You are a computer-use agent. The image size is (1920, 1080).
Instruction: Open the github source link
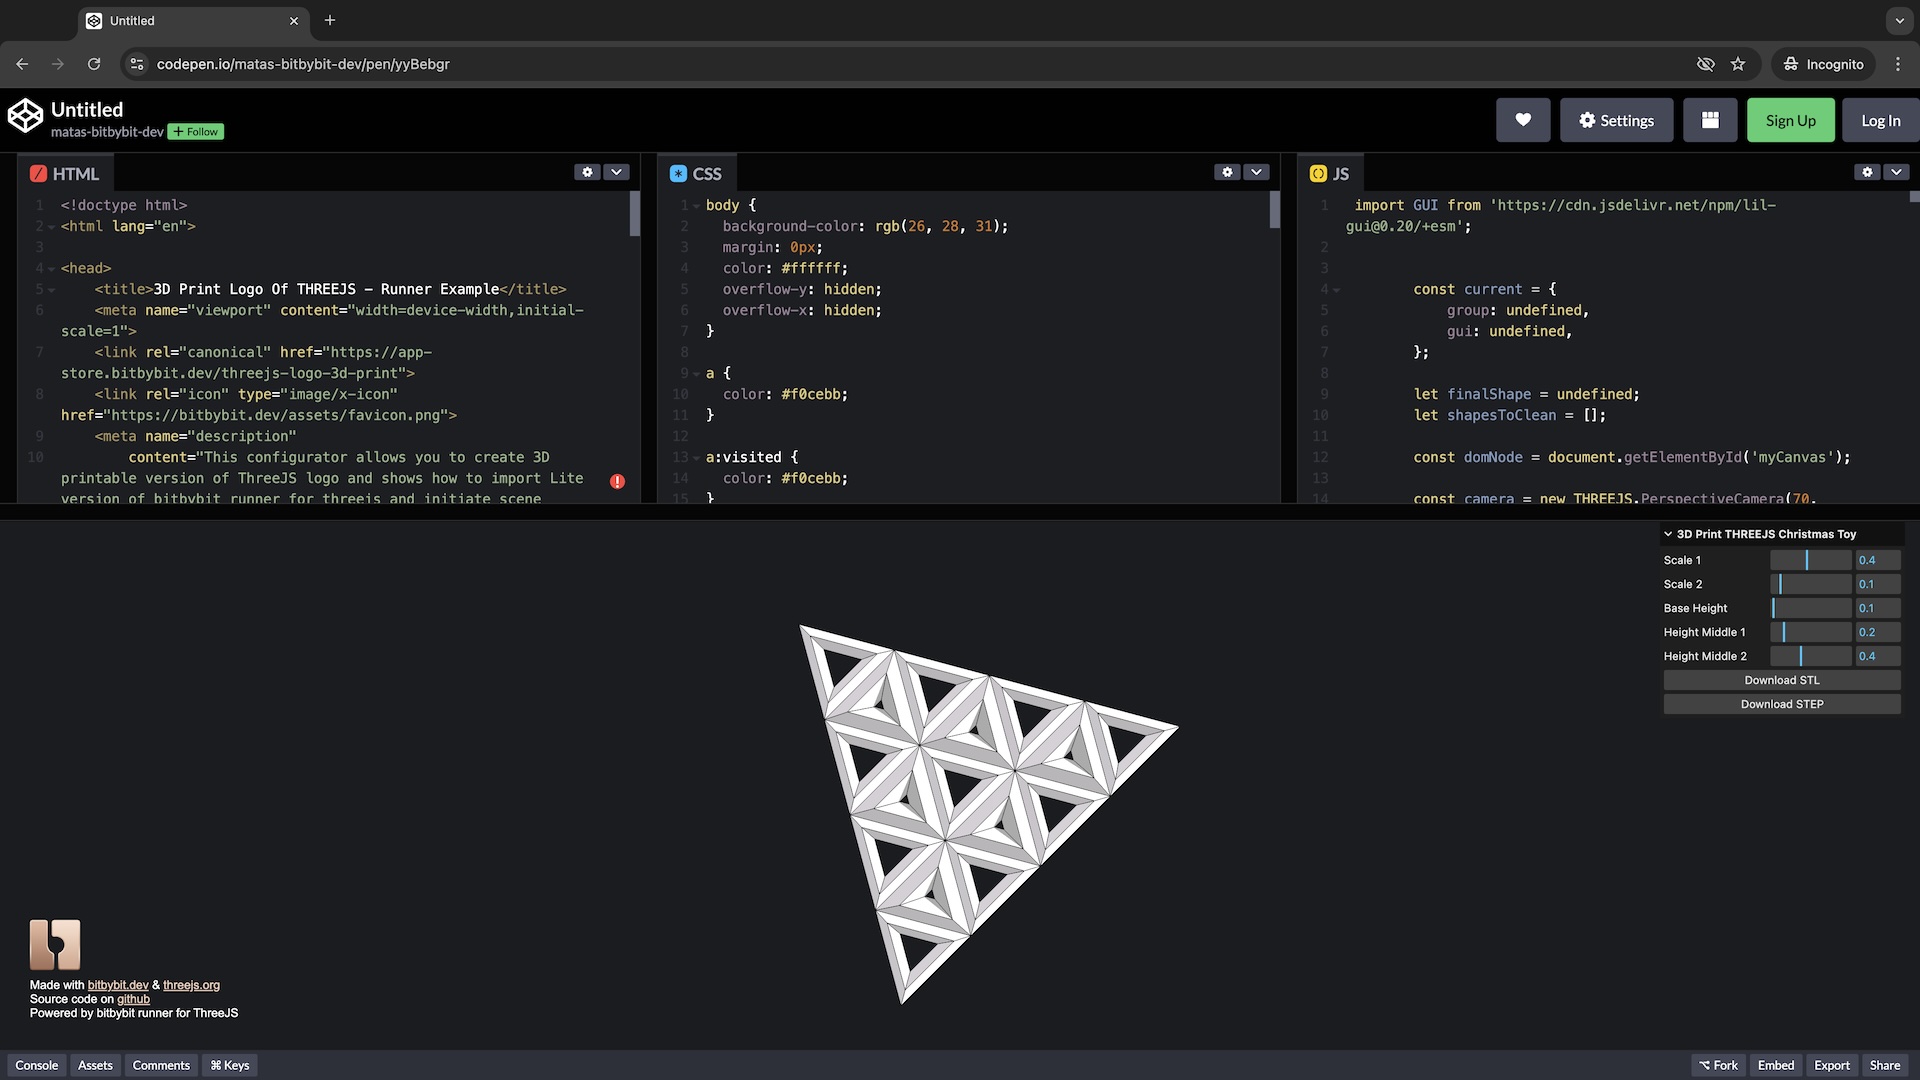(133, 999)
